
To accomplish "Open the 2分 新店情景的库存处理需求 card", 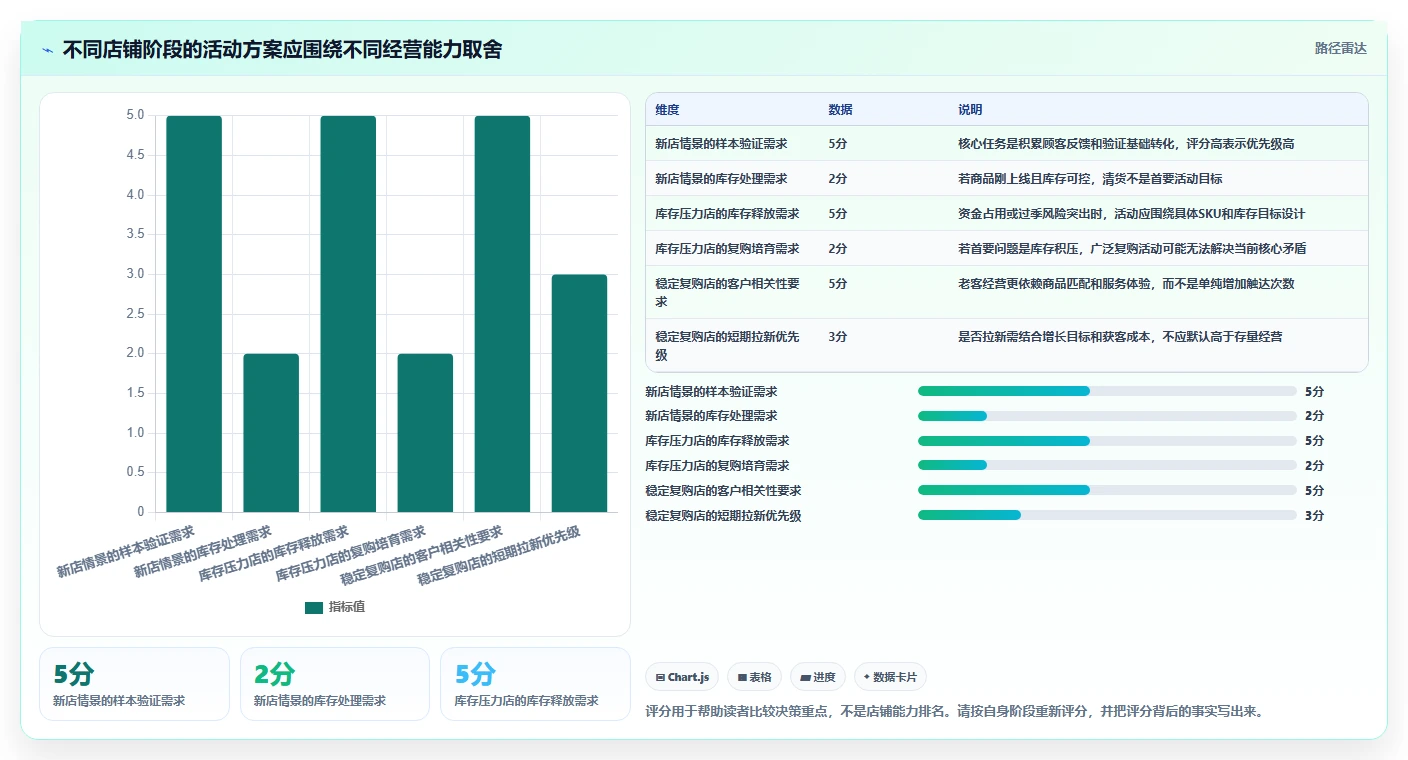I will coord(335,684).
